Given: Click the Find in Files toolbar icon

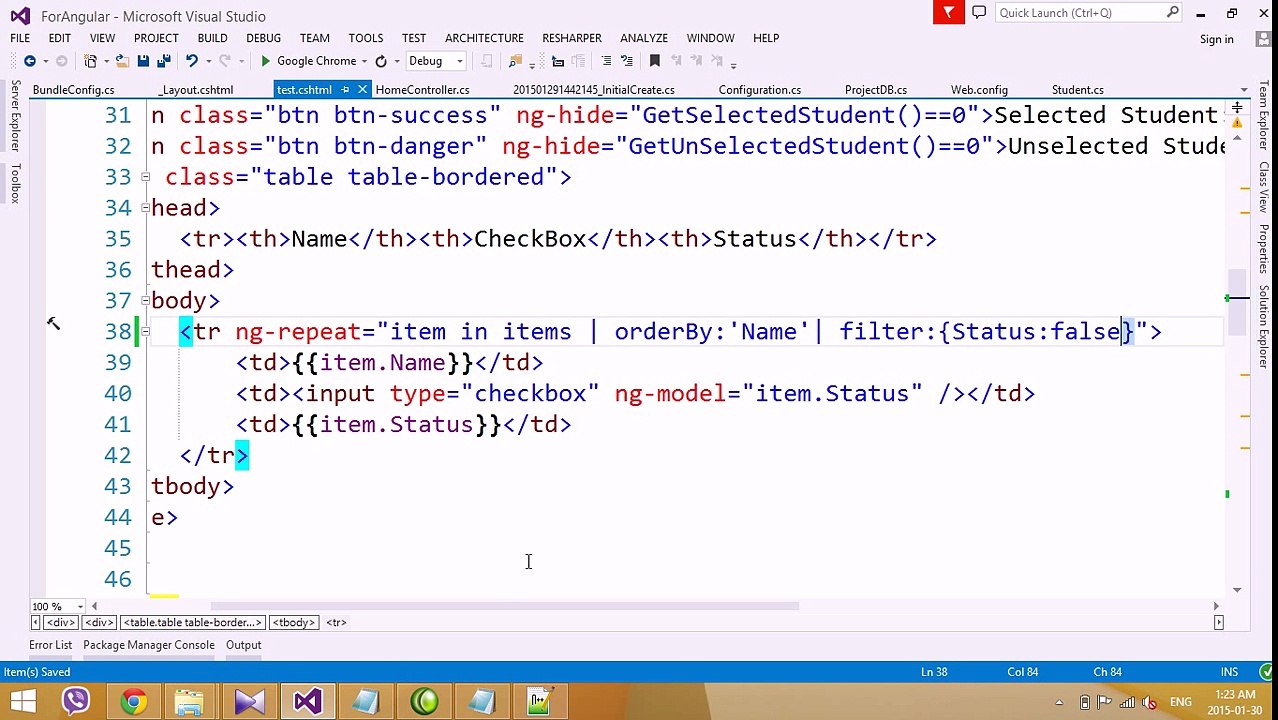Looking at the screenshot, I should 516,61.
